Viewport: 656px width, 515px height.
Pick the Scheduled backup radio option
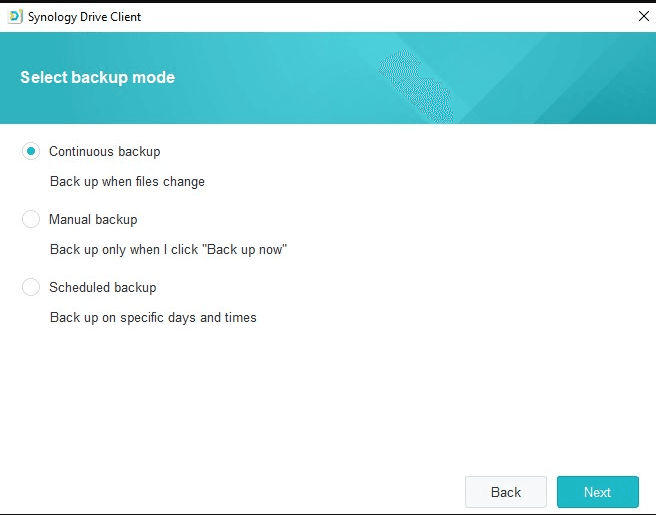[x=31, y=287]
